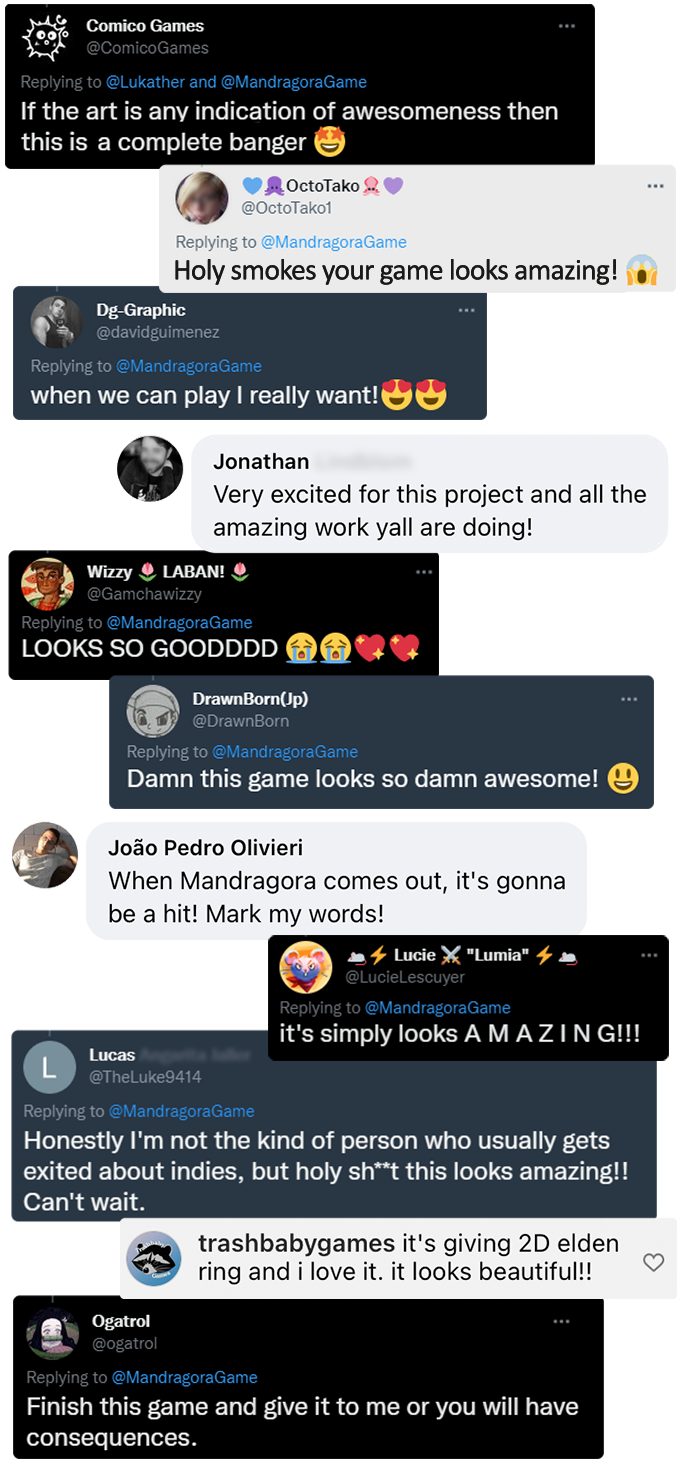Open Lucie Lumia's mouse avatar

click(306, 967)
